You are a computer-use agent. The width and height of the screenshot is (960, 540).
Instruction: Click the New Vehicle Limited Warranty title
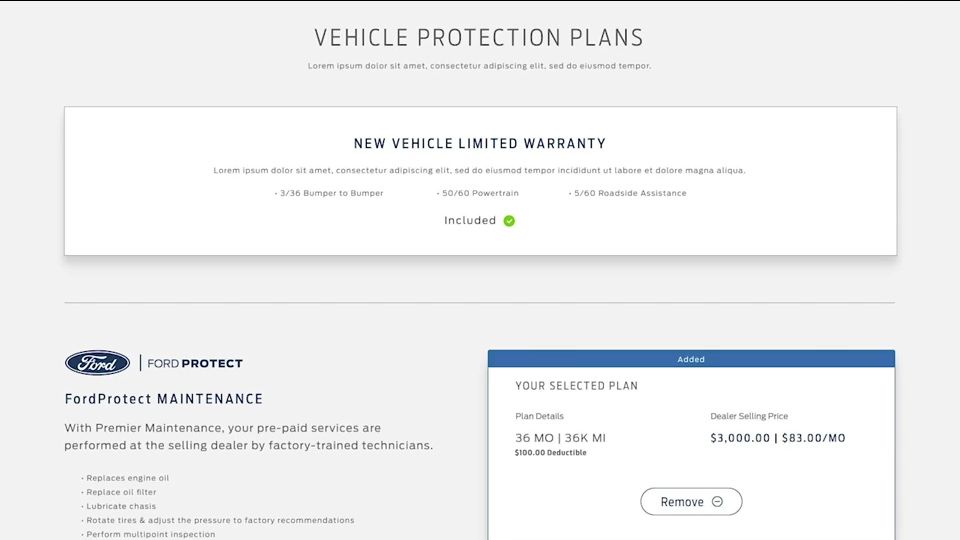480,144
